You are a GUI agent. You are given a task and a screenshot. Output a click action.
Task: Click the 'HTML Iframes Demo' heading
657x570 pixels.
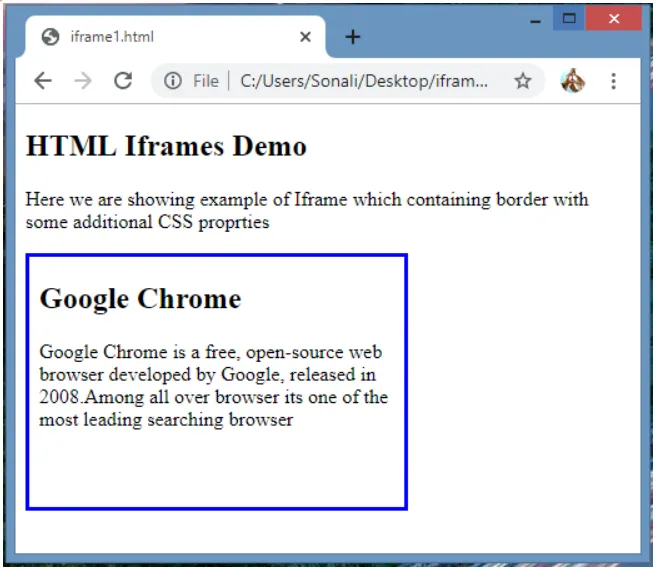pyautogui.click(x=166, y=146)
